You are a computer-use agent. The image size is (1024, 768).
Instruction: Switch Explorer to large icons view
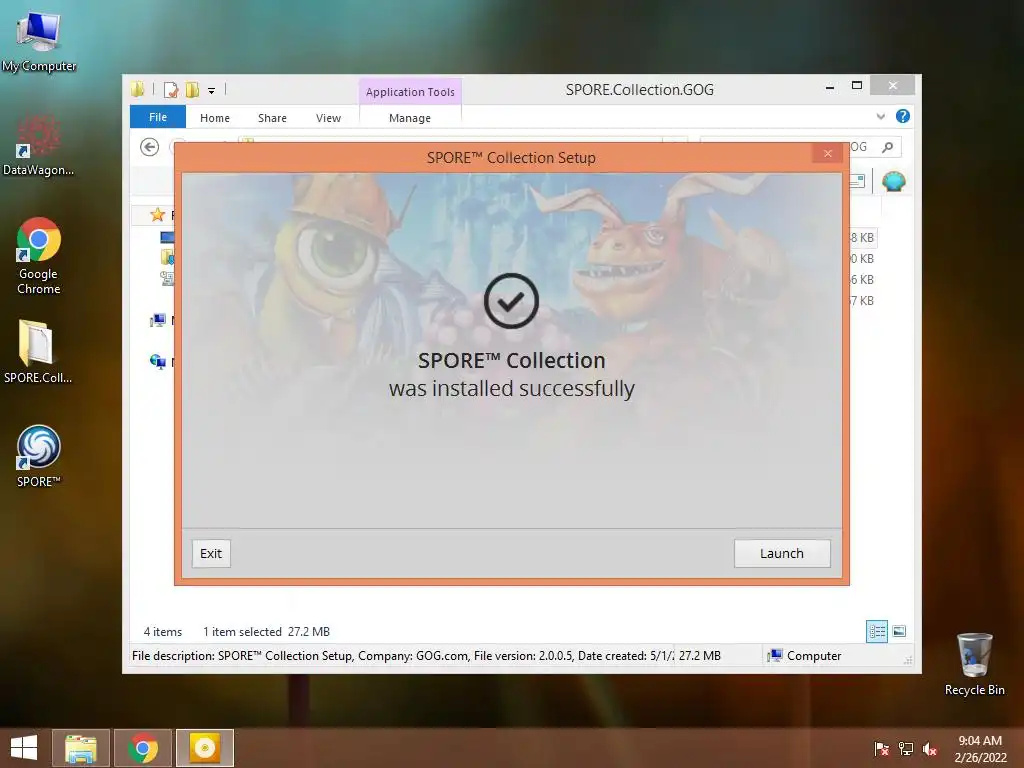[x=899, y=631]
